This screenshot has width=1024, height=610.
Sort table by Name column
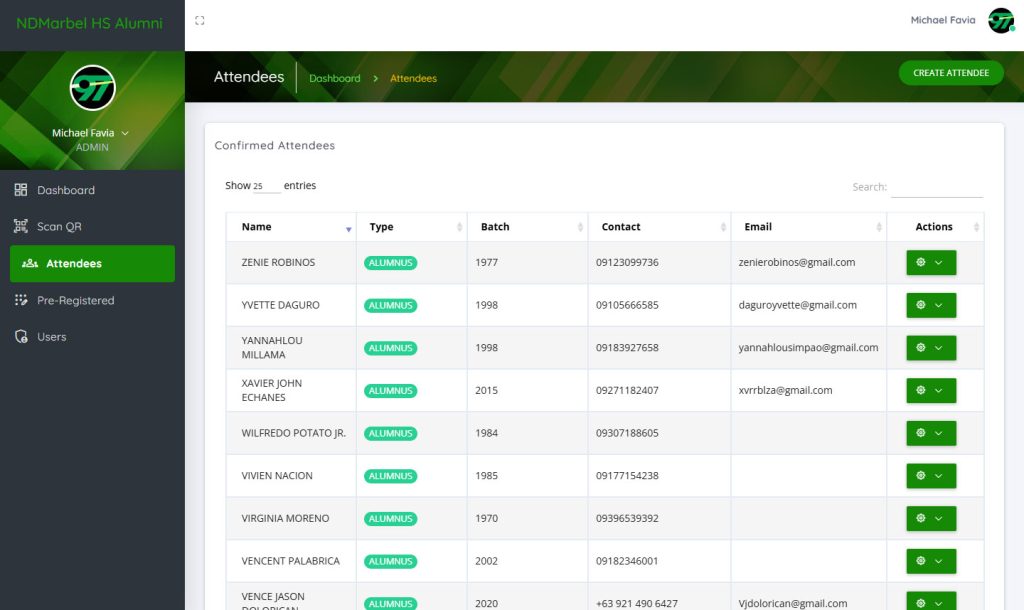point(290,227)
